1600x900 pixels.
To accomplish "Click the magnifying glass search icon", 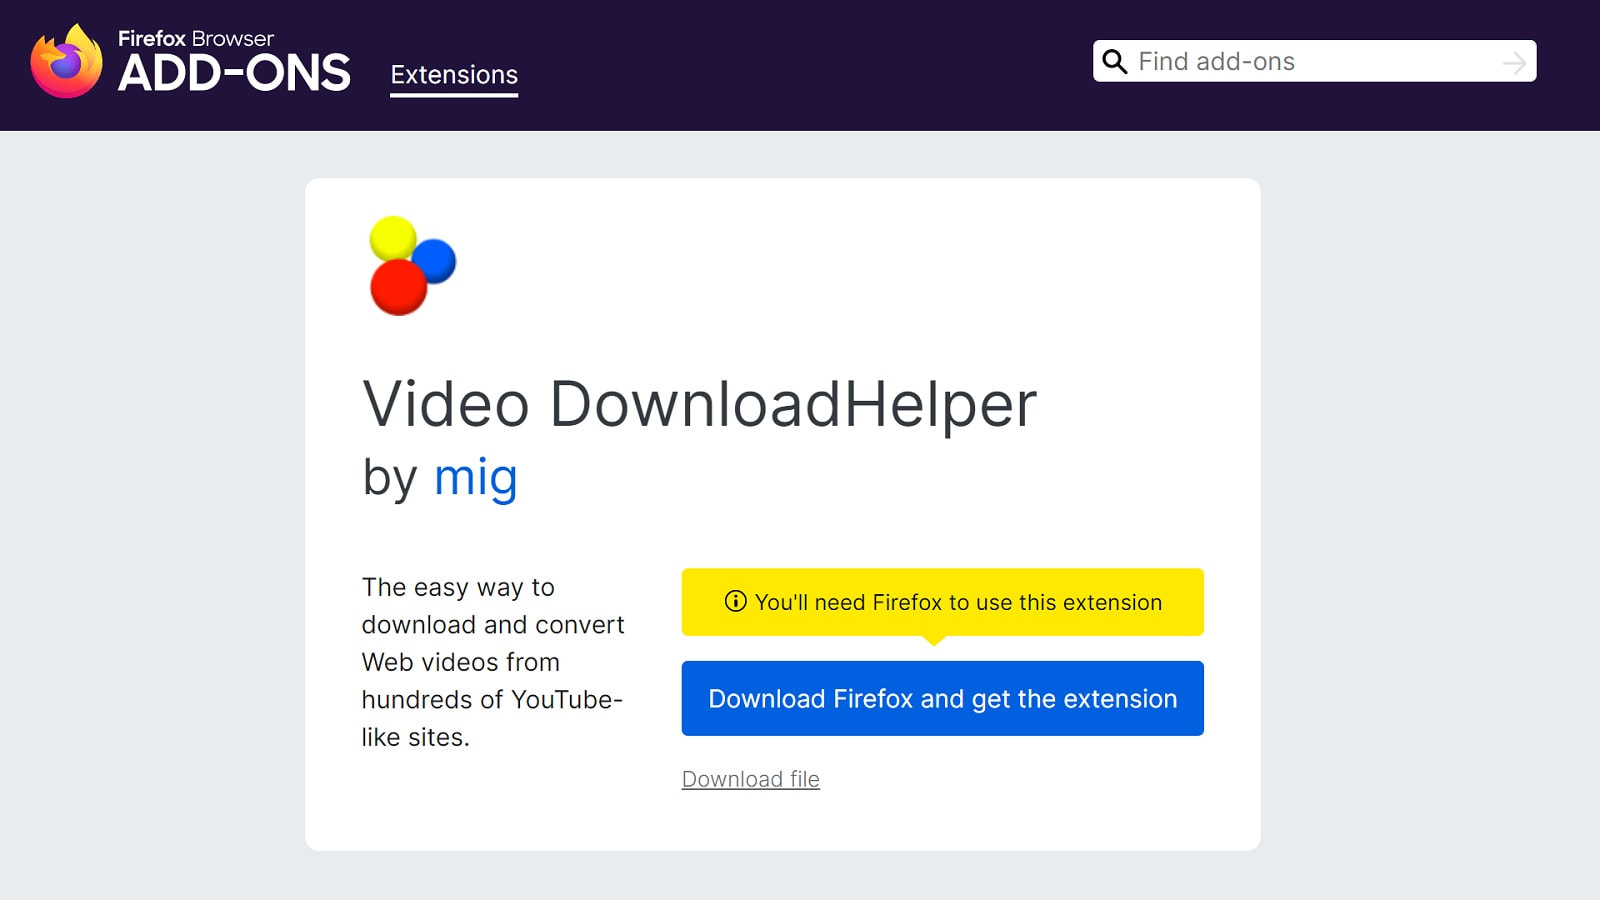I will pyautogui.click(x=1114, y=62).
